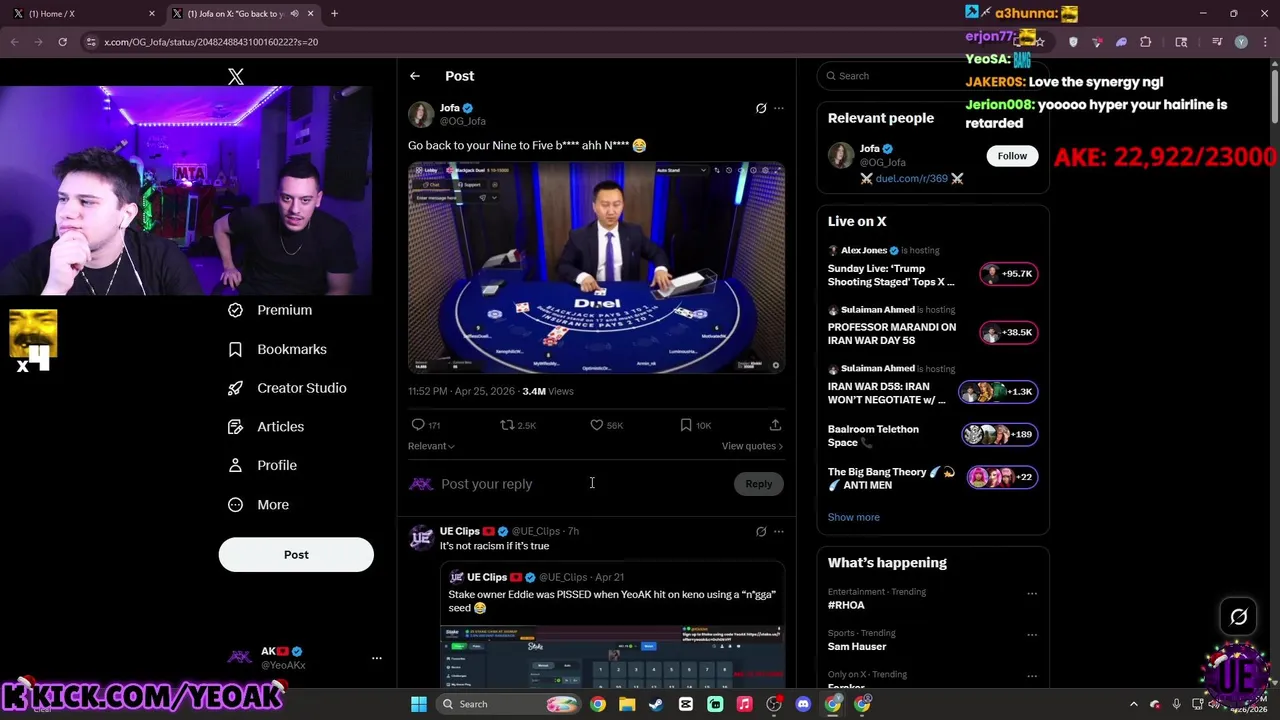This screenshot has height=720, width=1280.
Task: Open Grok icon on UE Clips reply
Action: (x=761, y=532)
